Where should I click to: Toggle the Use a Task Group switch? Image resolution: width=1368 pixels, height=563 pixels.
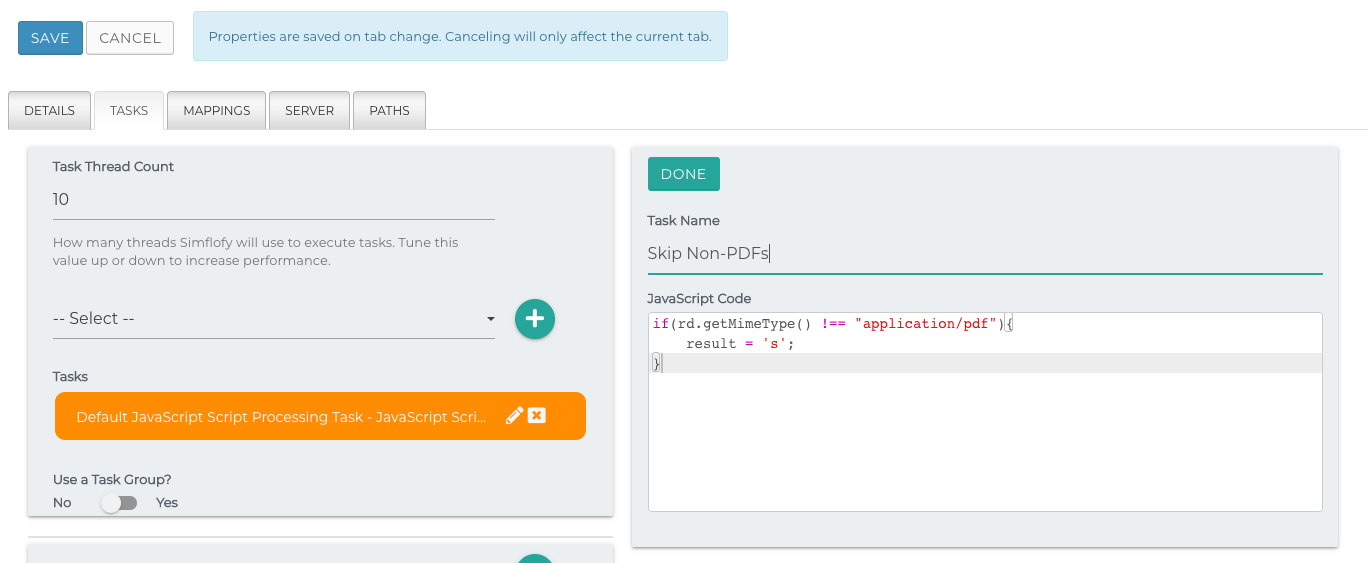click(x=119, y=503)
